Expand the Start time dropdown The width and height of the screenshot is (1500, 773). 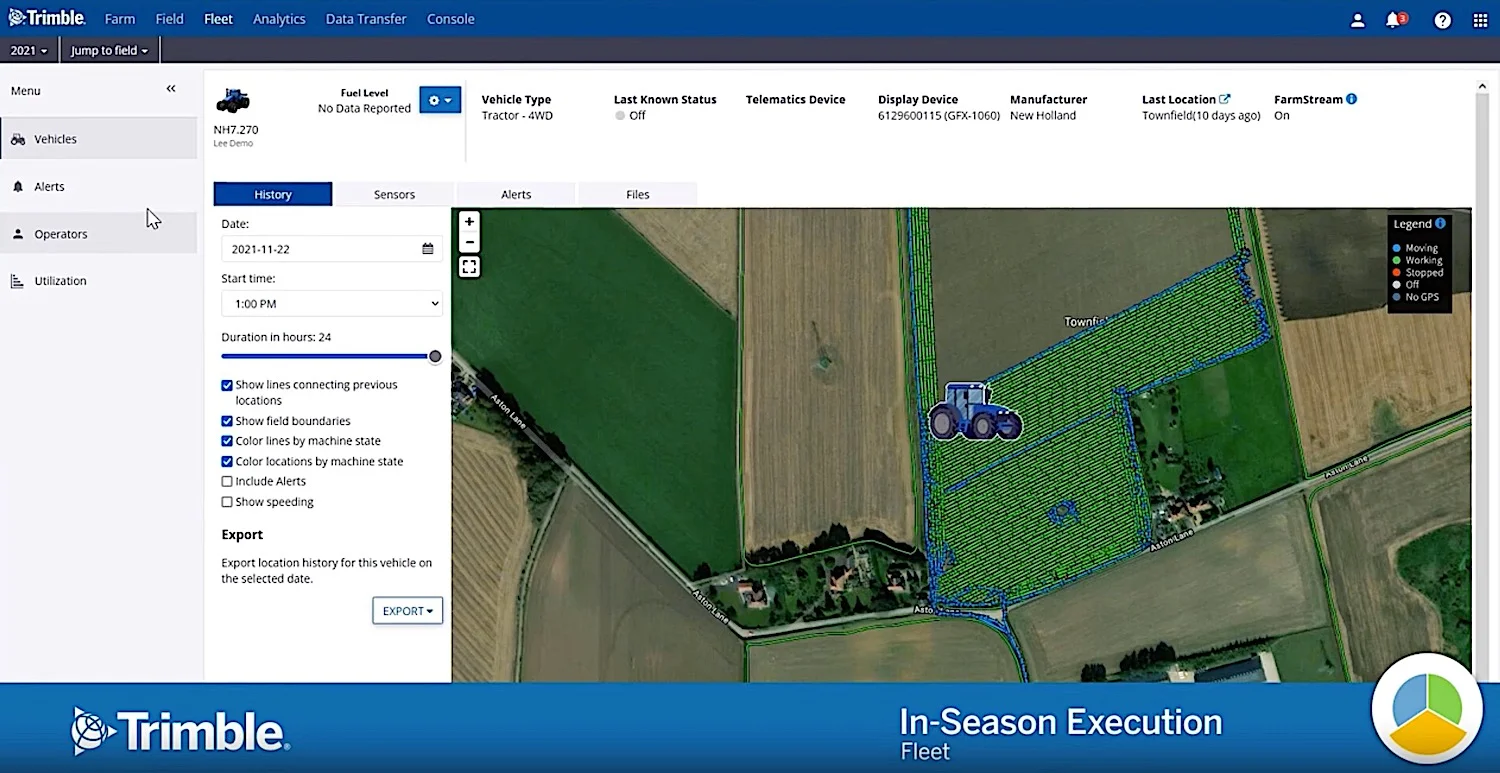331,303
